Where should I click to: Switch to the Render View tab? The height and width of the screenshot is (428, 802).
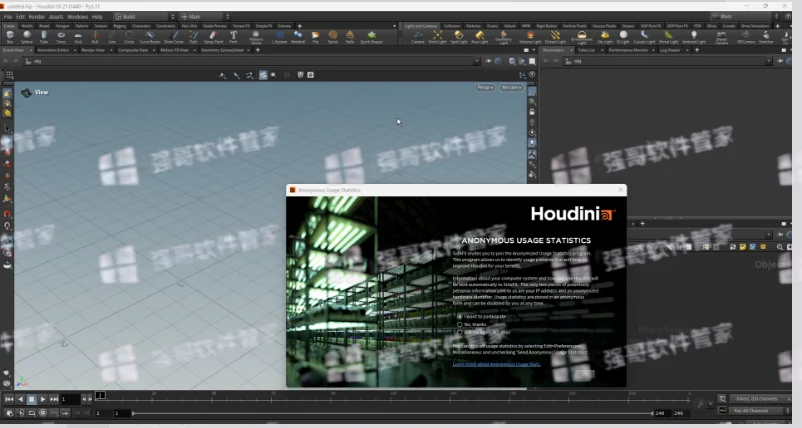coord(93,50)
